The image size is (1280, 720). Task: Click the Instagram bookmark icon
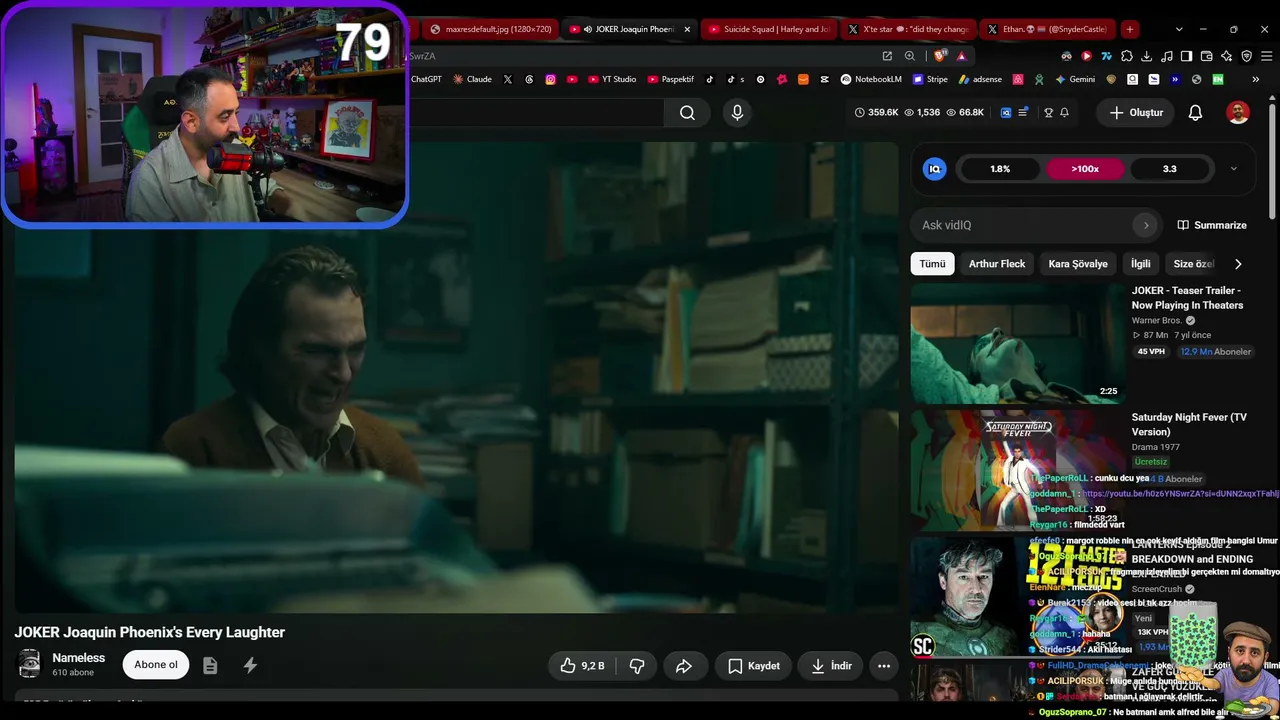click(x=550, y=79)
